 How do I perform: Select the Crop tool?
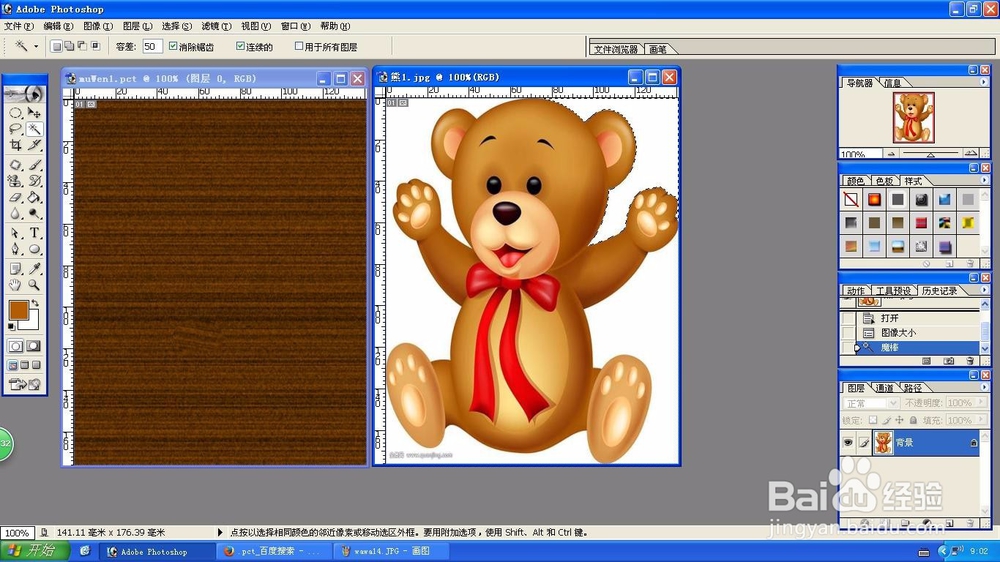pos(15,145)
